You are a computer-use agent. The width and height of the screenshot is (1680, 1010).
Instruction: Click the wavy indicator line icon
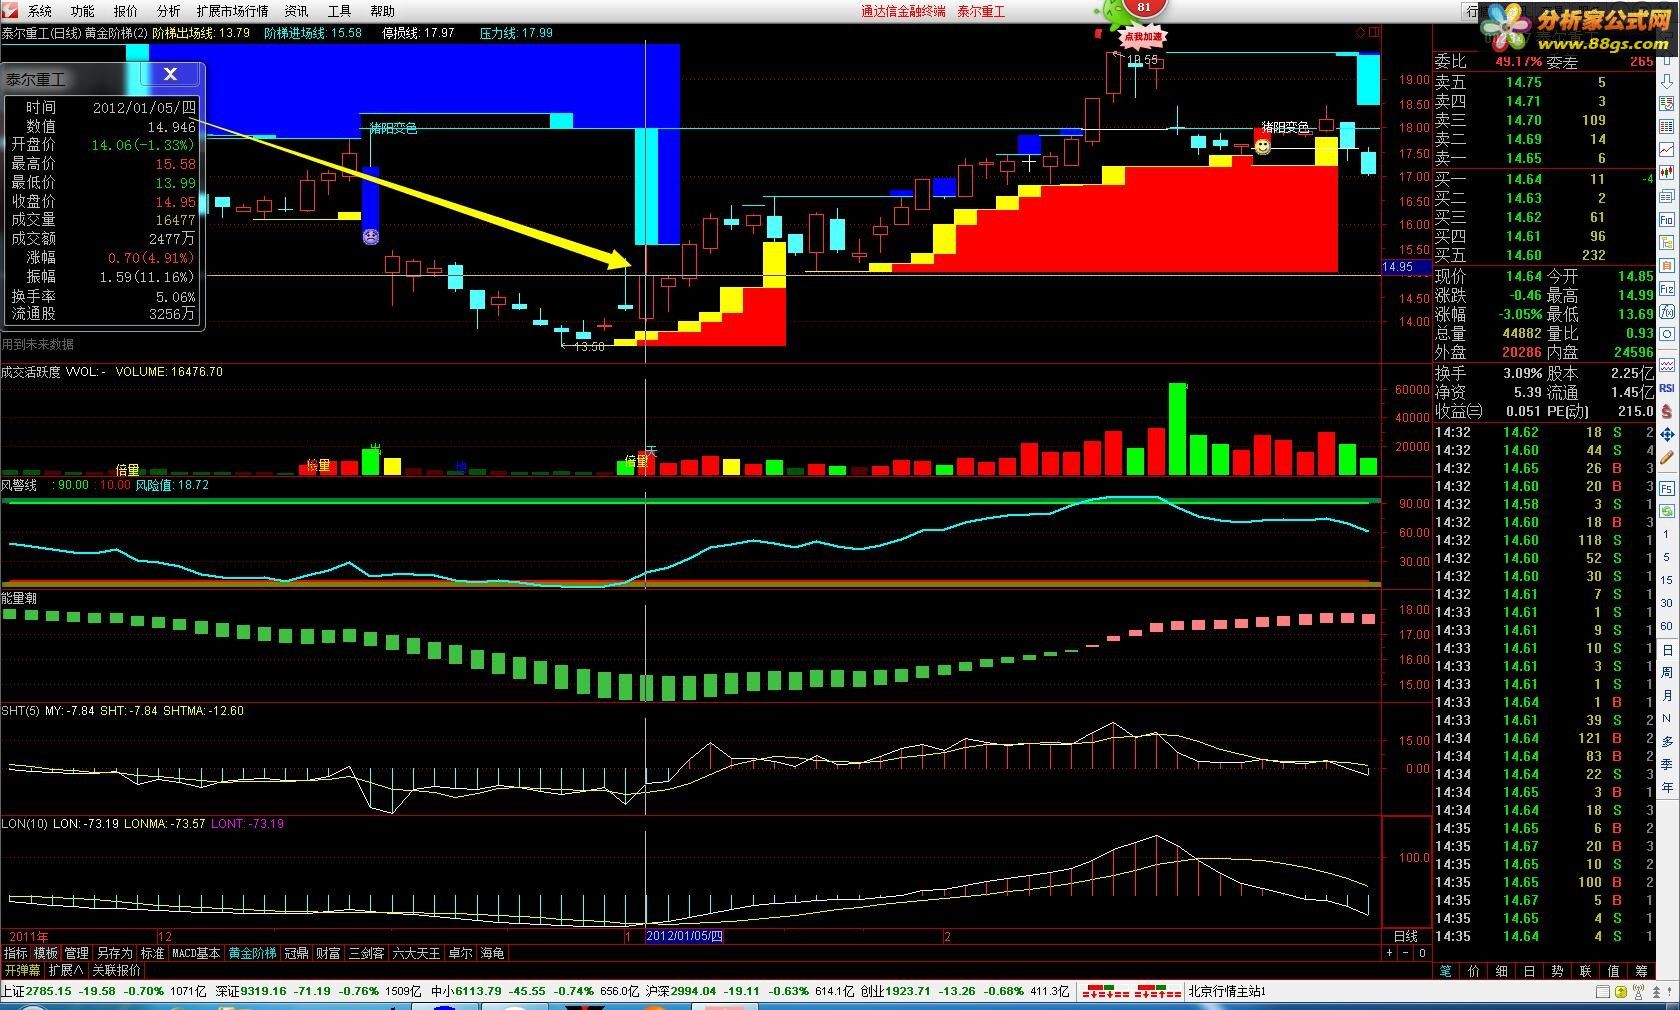[x=1667, y=365]
